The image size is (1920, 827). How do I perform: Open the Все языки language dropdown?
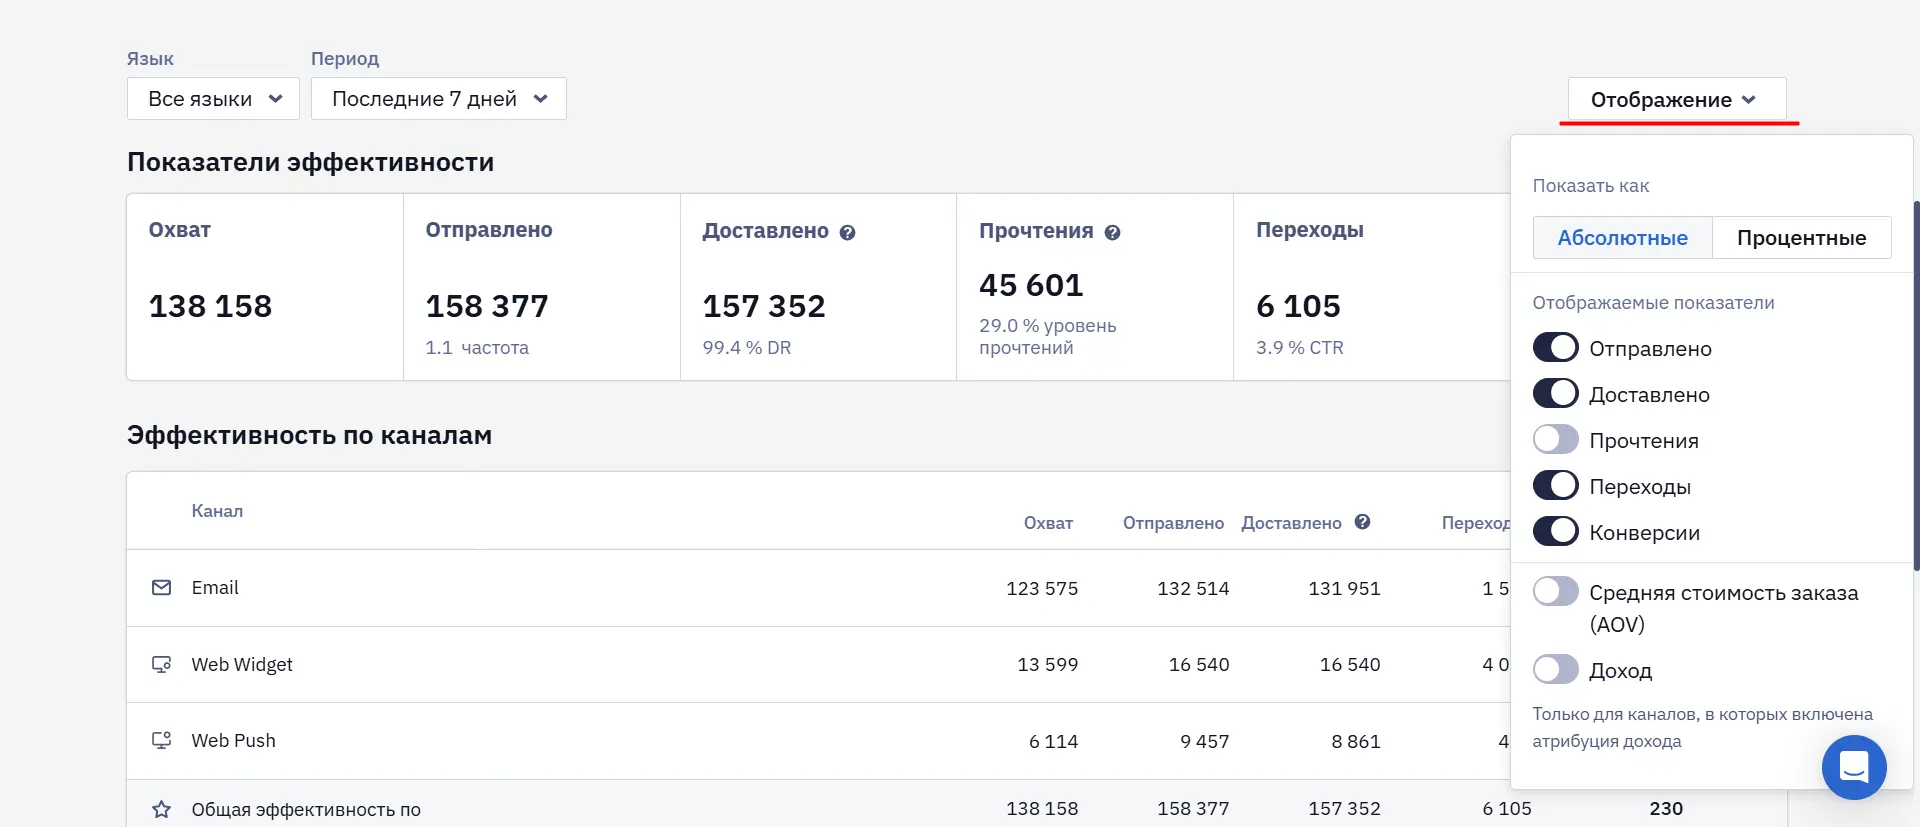[213, 99]
